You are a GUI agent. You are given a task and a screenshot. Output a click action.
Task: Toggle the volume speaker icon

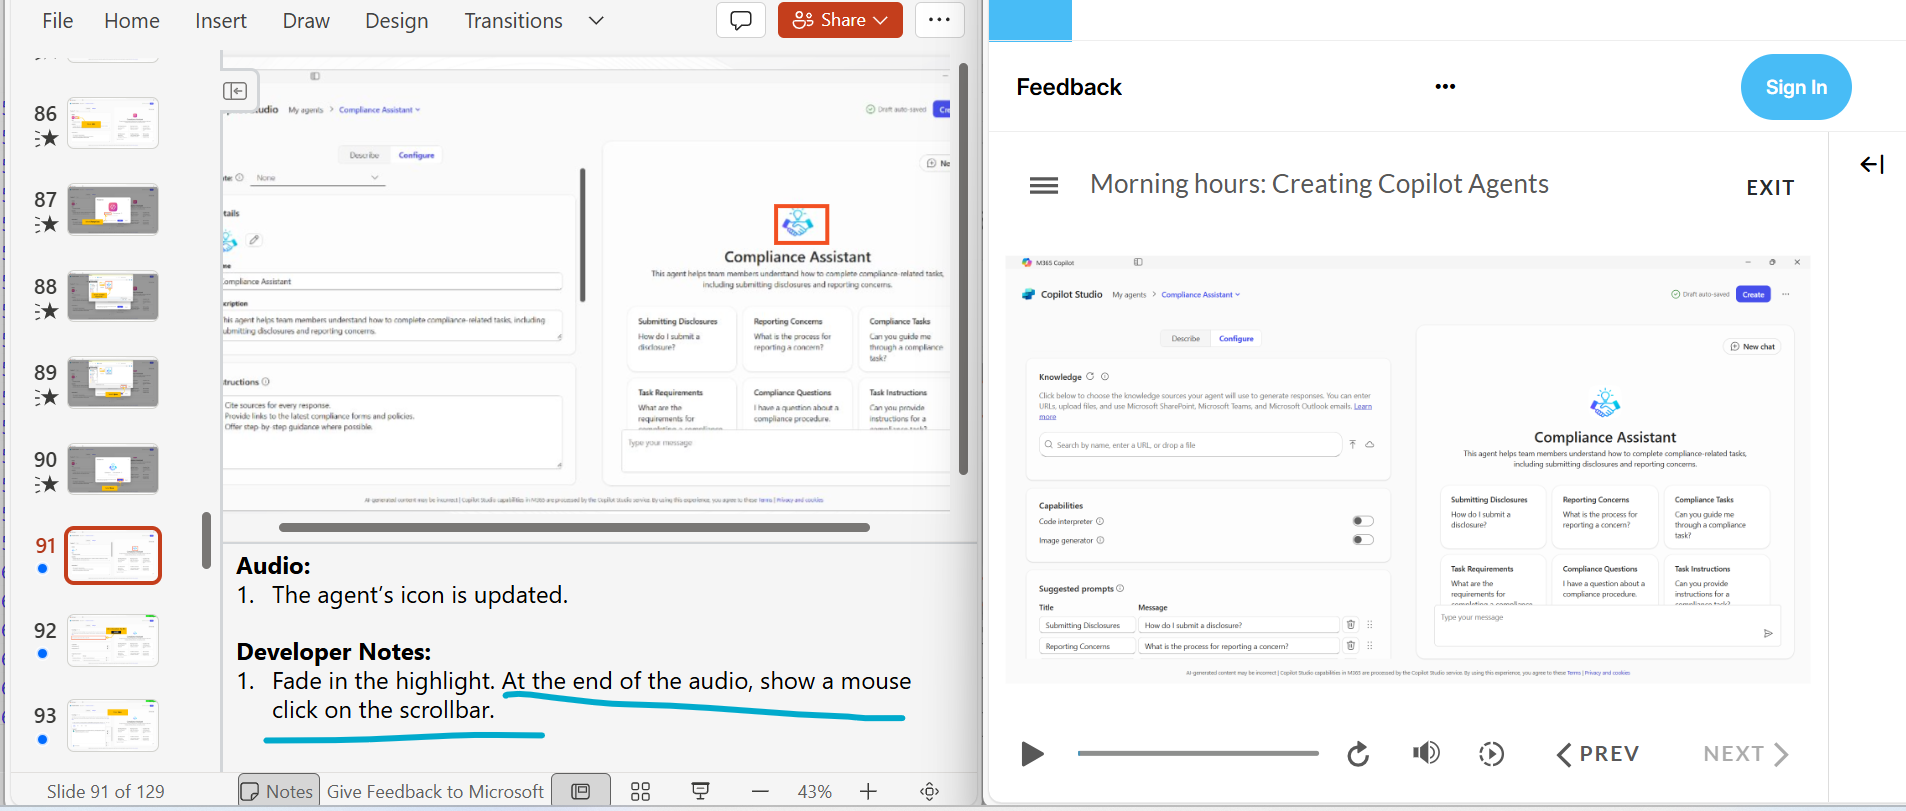tap(1426, 753)
